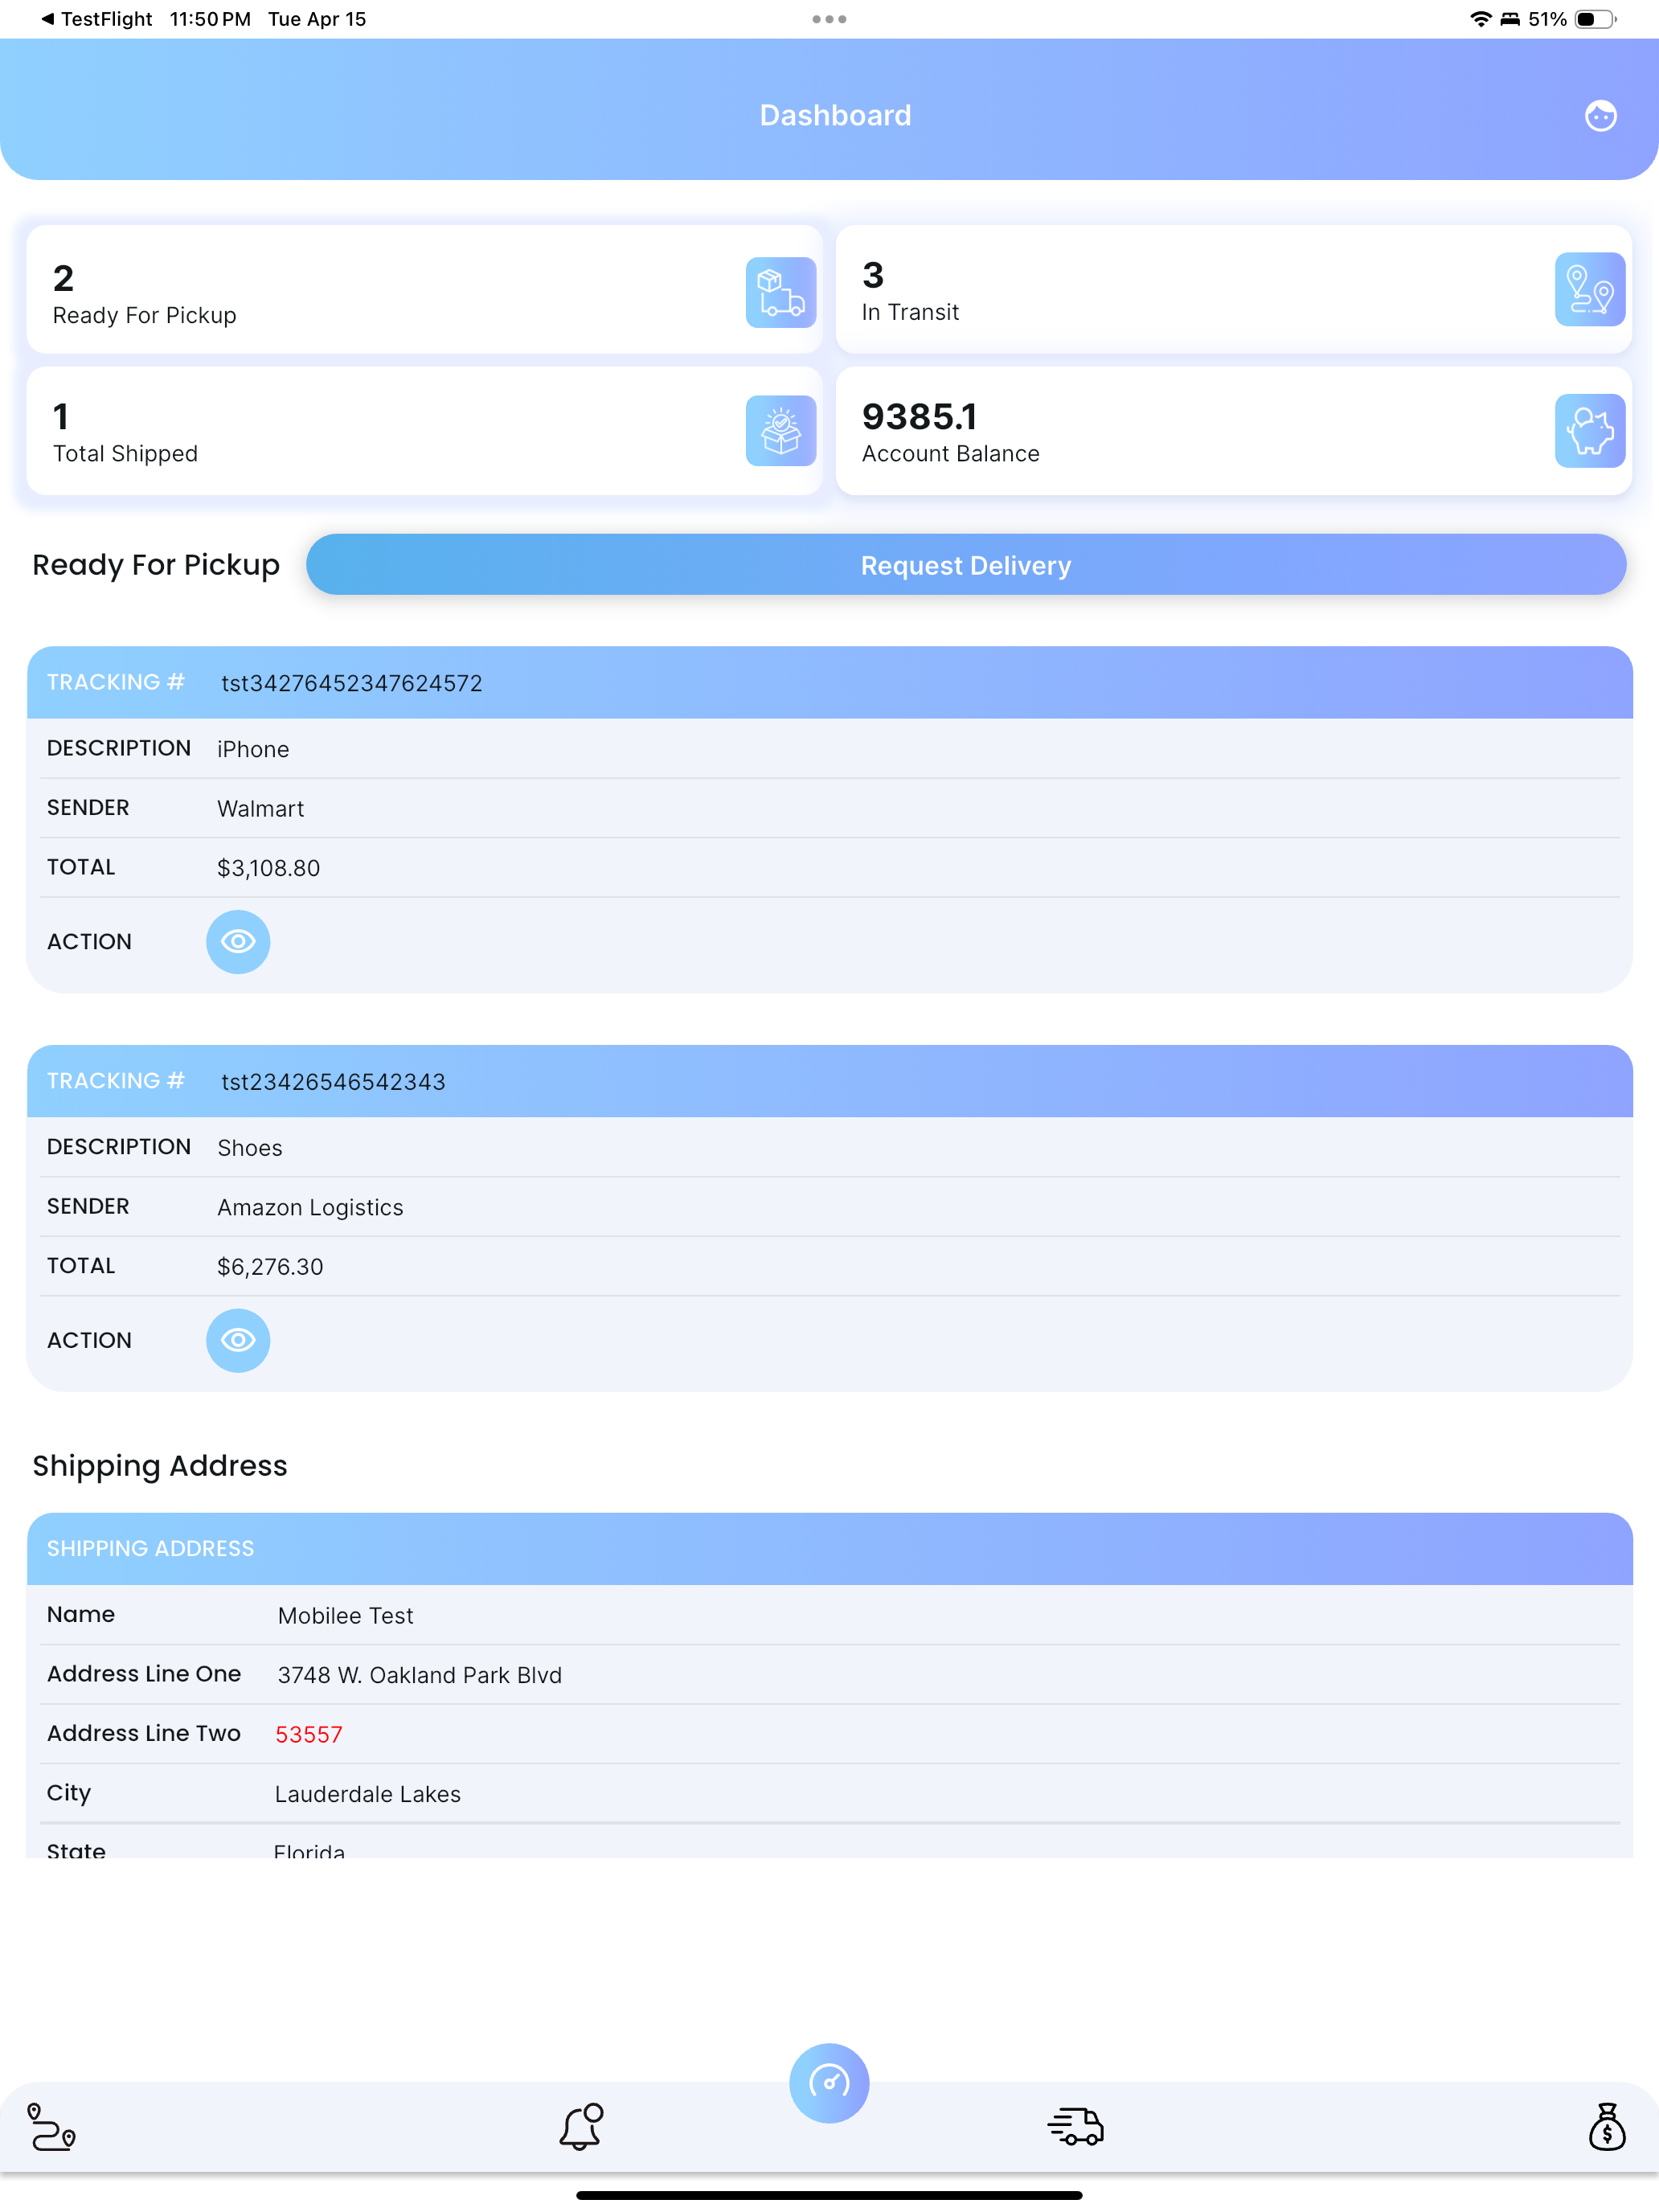
Task: Select the center dashboard gauge tab
Action: click(829, 2083)
